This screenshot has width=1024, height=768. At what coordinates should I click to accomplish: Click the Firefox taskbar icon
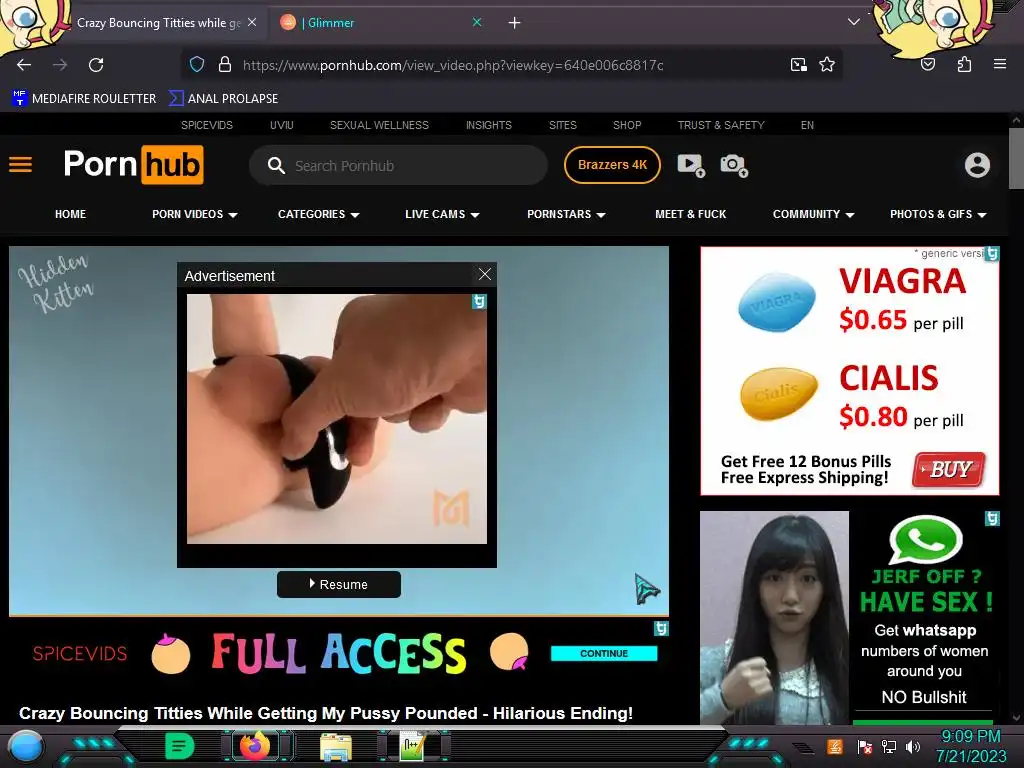click(255, 746)
